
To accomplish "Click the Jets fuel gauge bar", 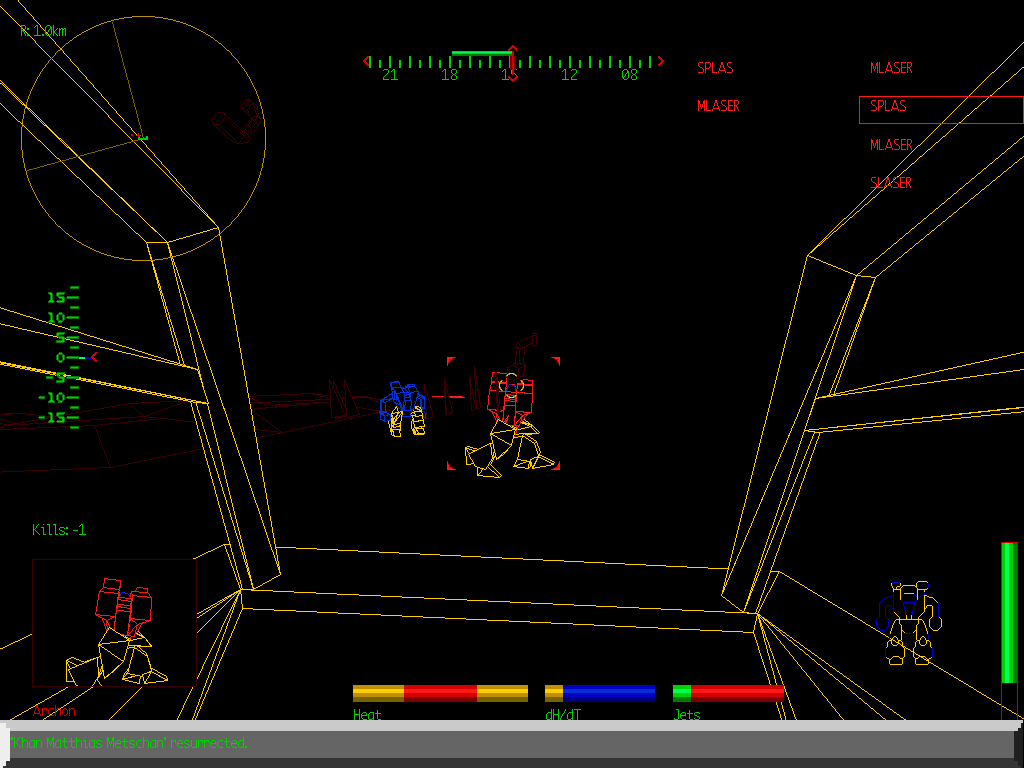I will [728, 693].
